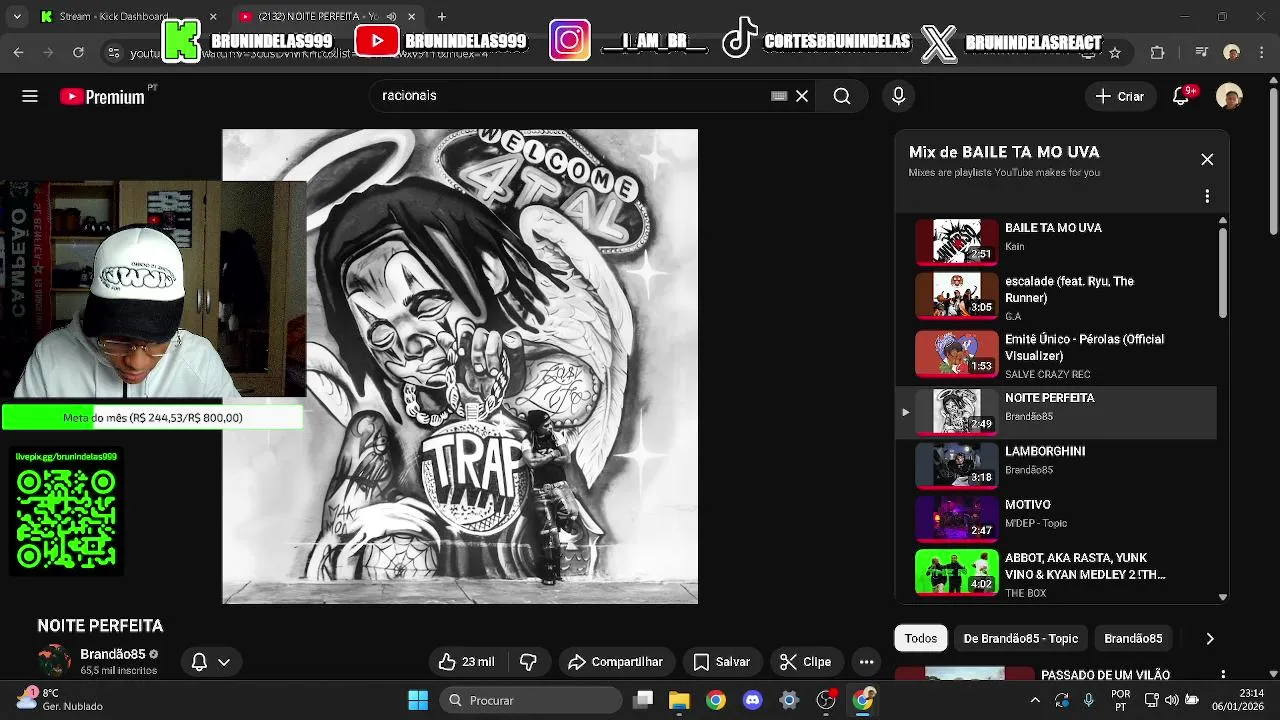
Task: Open the account avatar menu
Action: [x=1229, y=96]
